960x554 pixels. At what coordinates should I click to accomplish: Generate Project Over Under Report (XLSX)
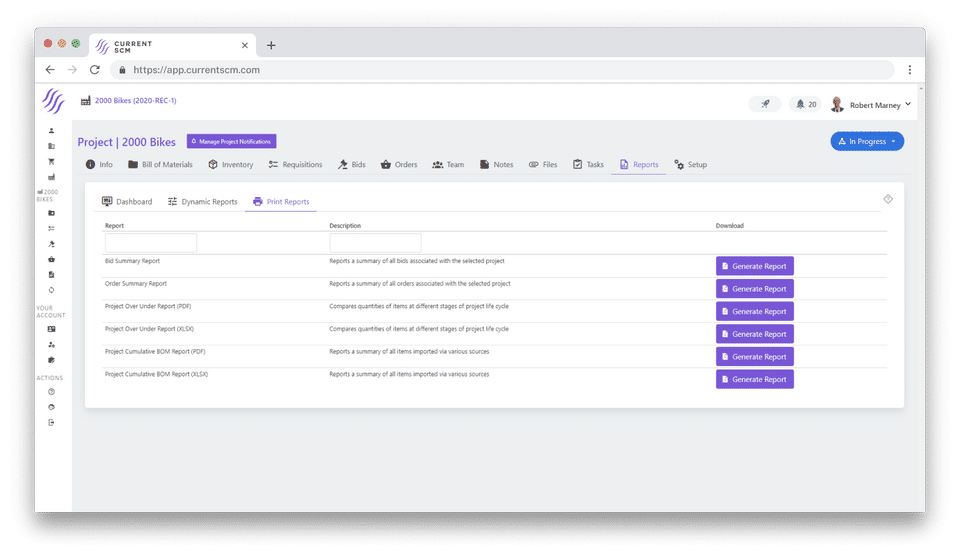point(755,334)
